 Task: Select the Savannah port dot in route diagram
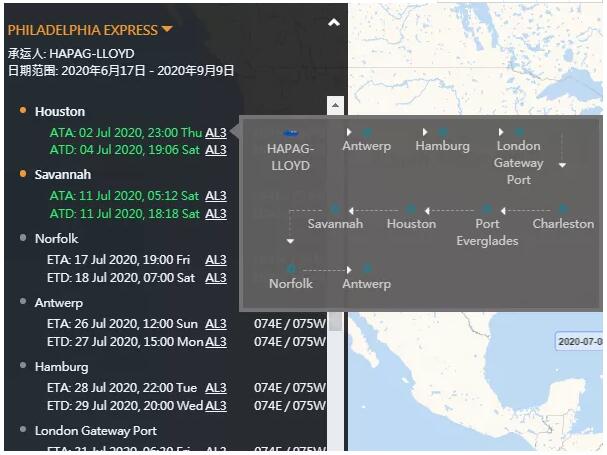(335, 209)
